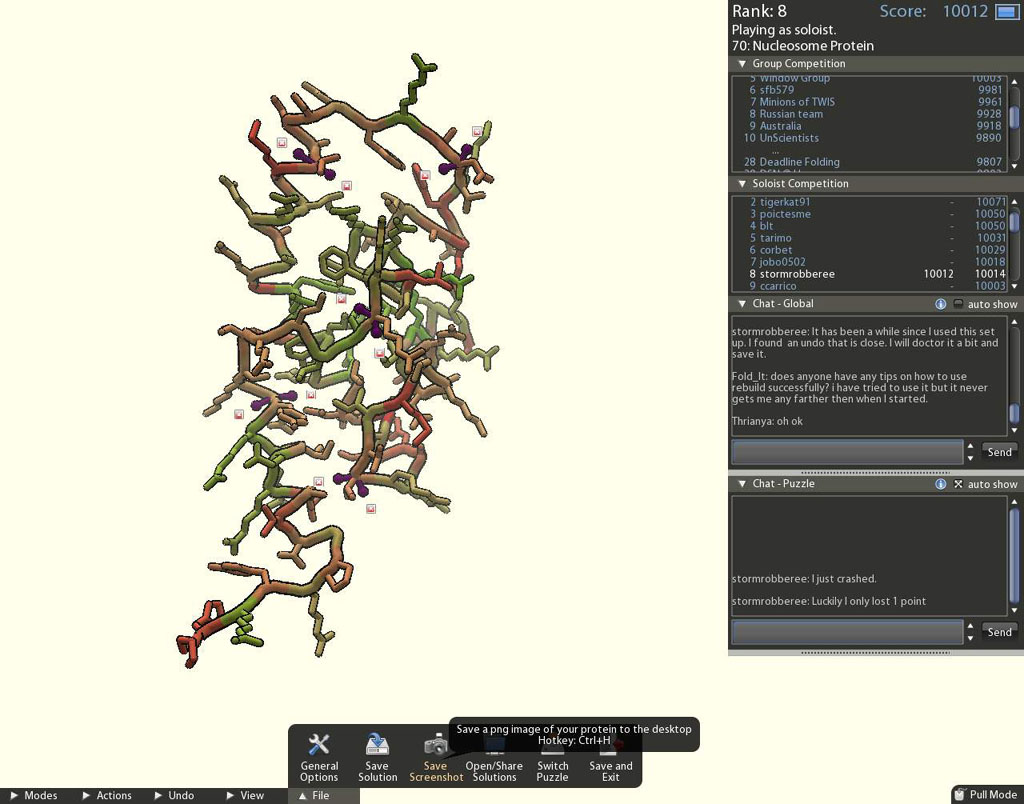The image size is (1024, 804).
Task: Click the Rank: 8 label
Action: [x=759, y=11]
